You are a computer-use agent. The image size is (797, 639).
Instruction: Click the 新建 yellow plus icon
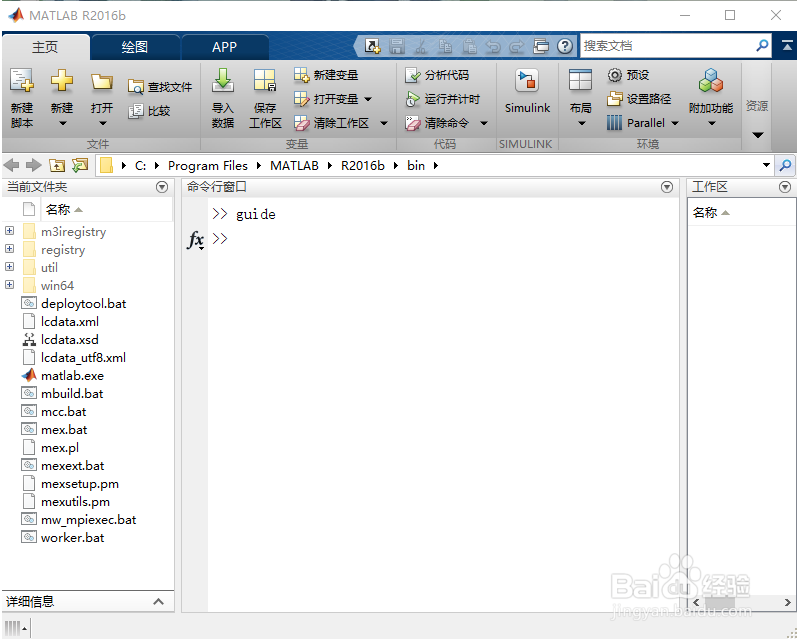pos(62,81)
